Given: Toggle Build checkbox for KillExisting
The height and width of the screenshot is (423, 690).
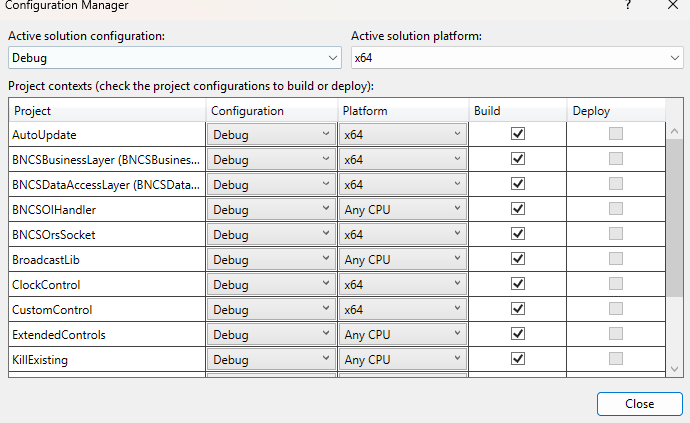Looking at the screenshot, I should pos(518,359).
